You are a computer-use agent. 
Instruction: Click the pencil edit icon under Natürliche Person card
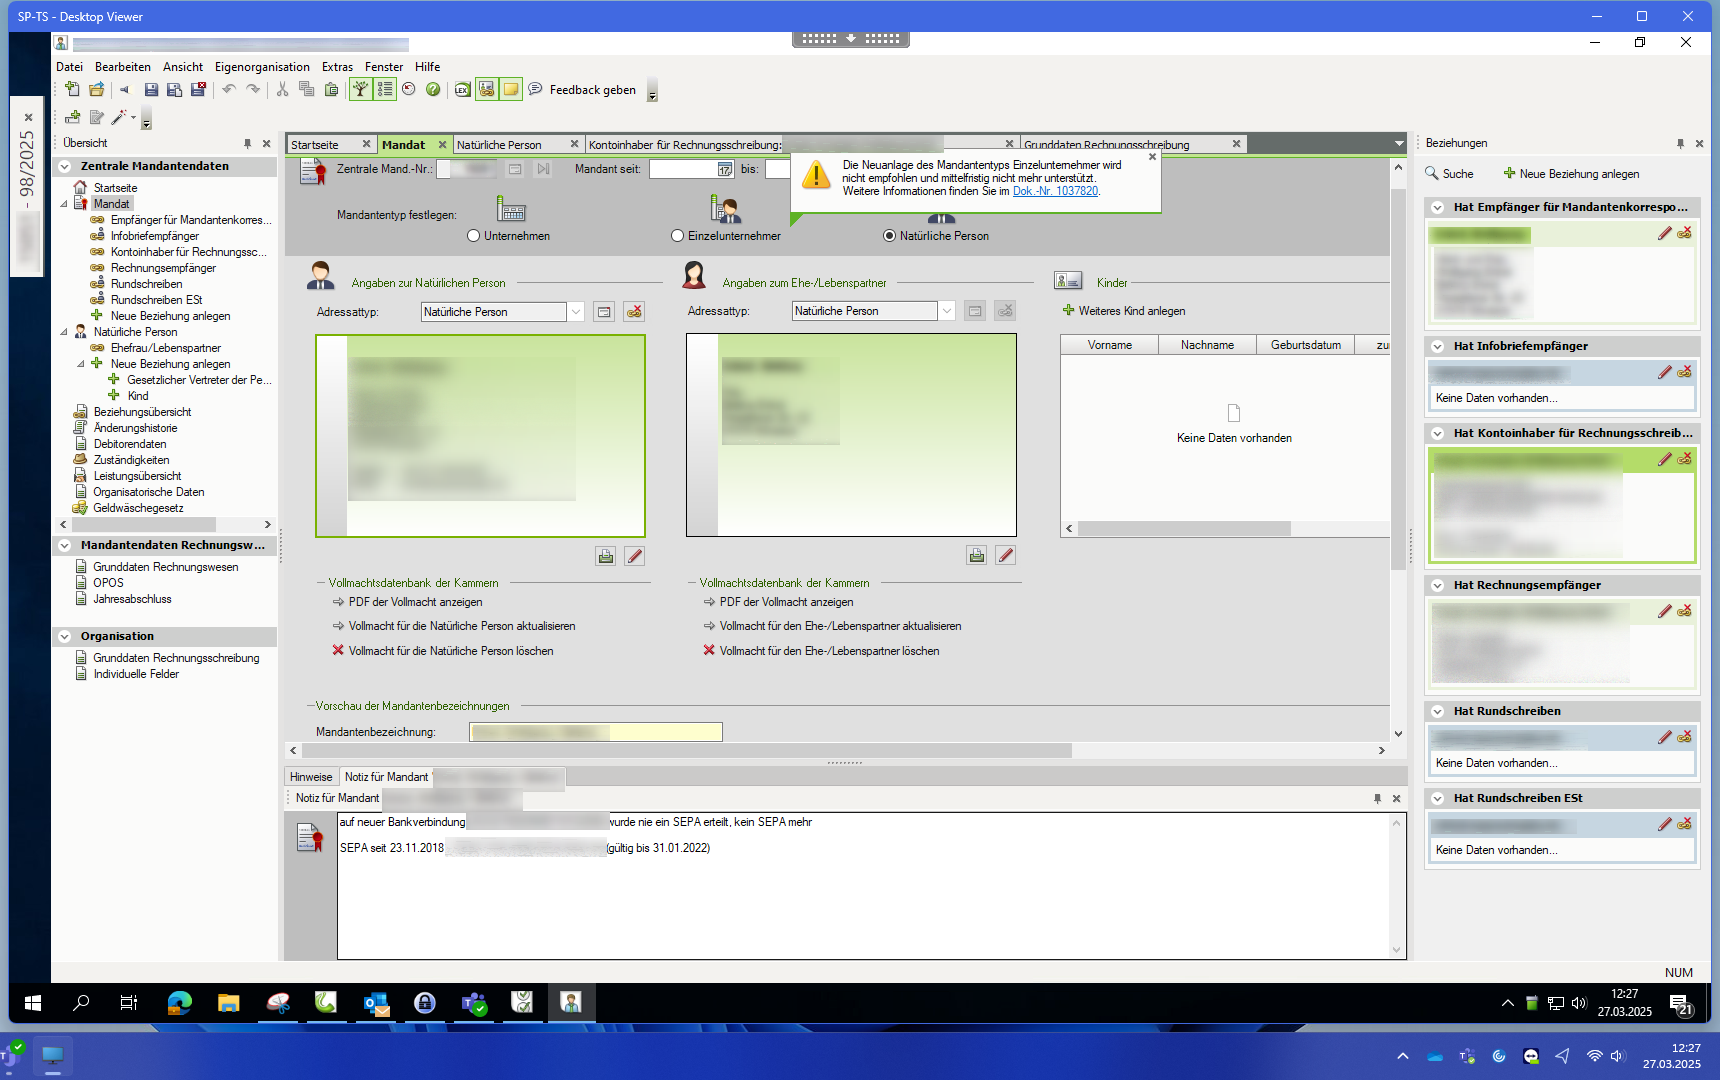(x=635, y=556)
